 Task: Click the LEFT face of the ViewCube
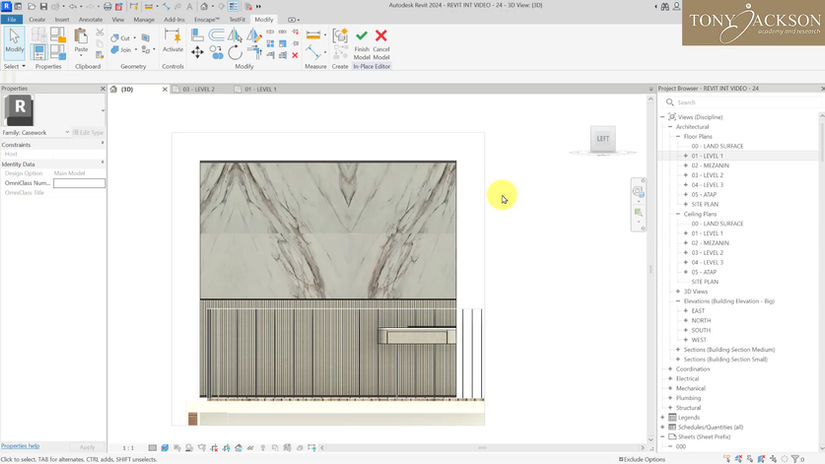coord(602,139)
